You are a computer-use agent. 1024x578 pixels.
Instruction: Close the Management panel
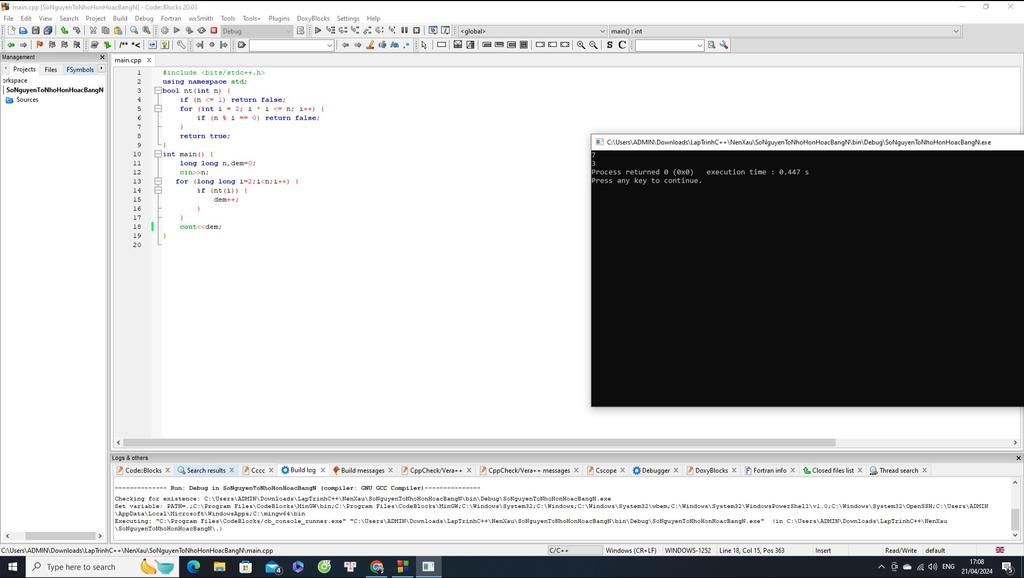(x=102, y=57)
